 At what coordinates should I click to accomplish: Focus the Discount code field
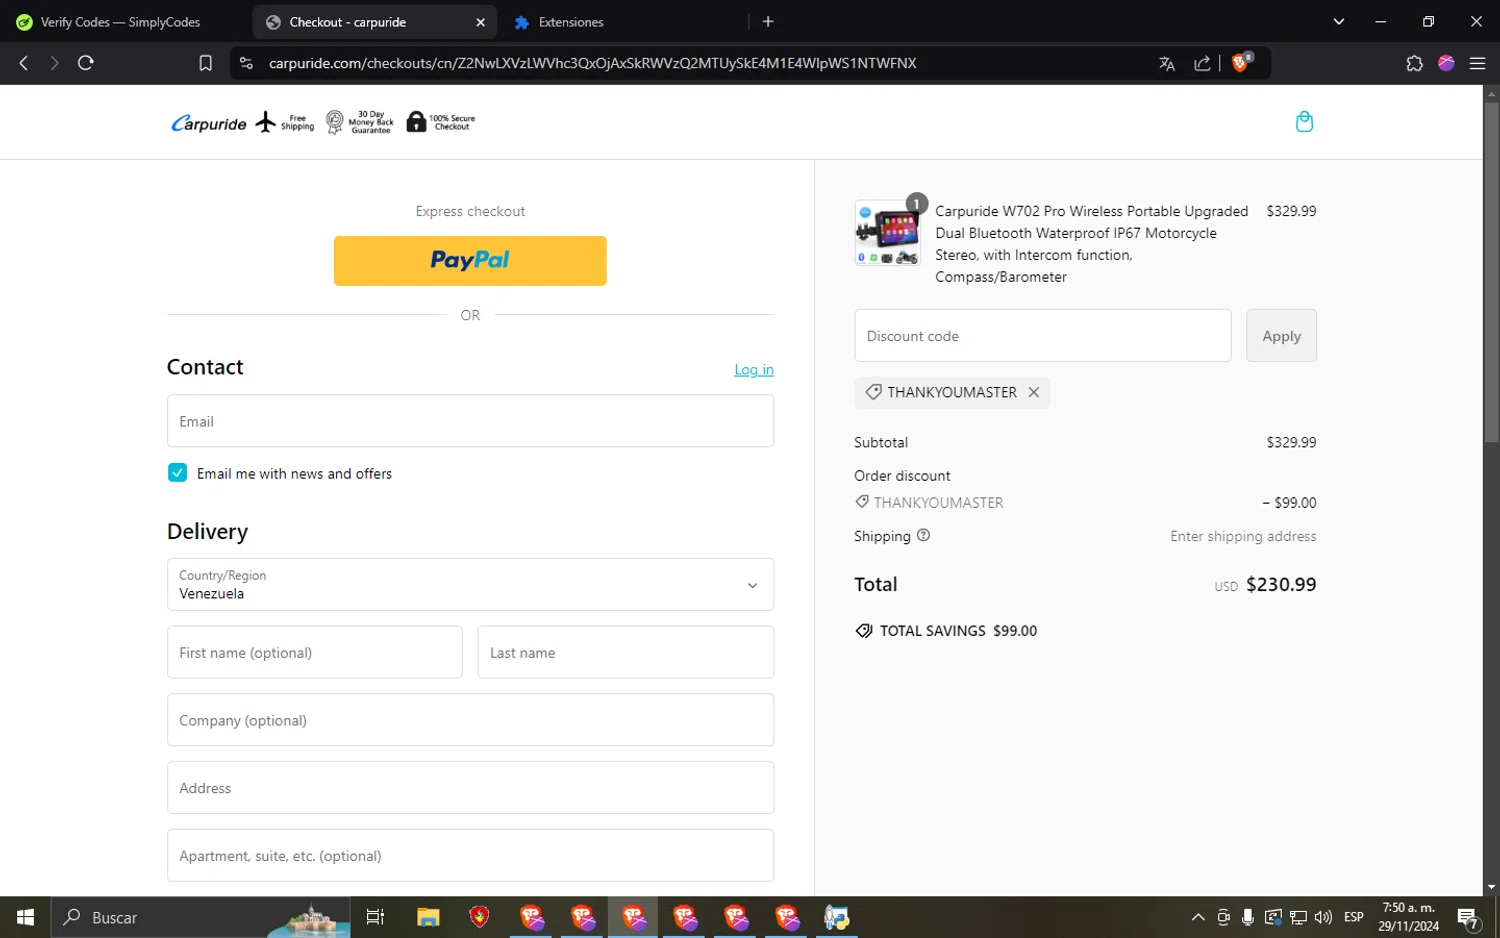pyautogui.click(x=1043, y=336)
